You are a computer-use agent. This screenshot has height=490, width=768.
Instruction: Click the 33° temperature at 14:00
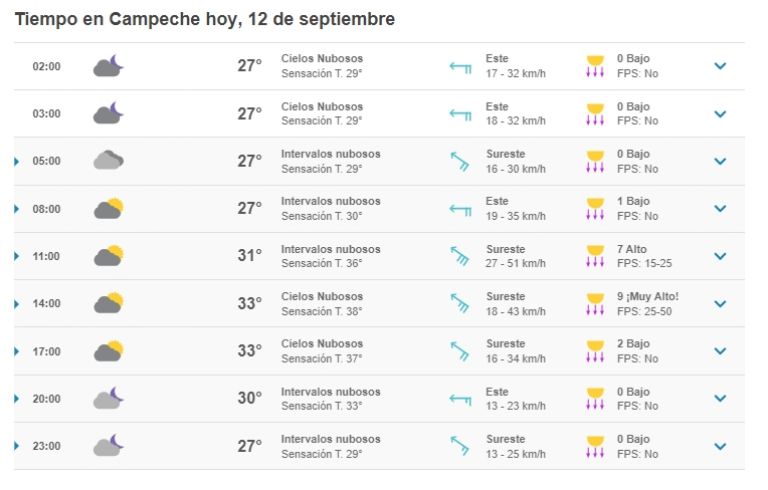click(250, 303)
